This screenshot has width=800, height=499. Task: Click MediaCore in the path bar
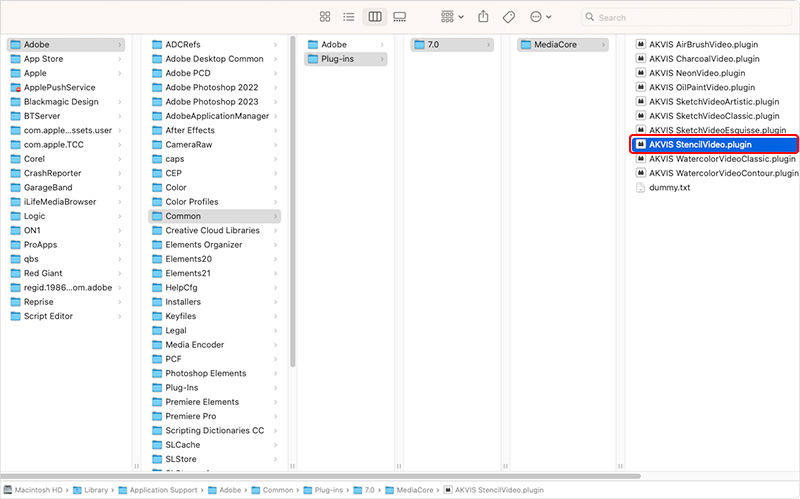pos(410,490)
